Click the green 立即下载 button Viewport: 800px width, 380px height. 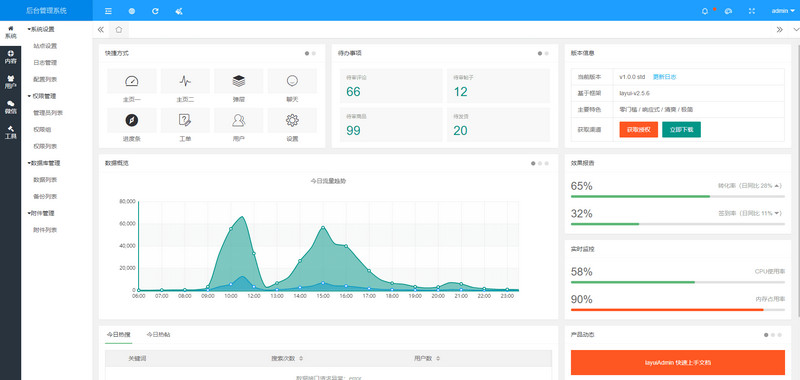pyautogui.click(x=682, y=130)
